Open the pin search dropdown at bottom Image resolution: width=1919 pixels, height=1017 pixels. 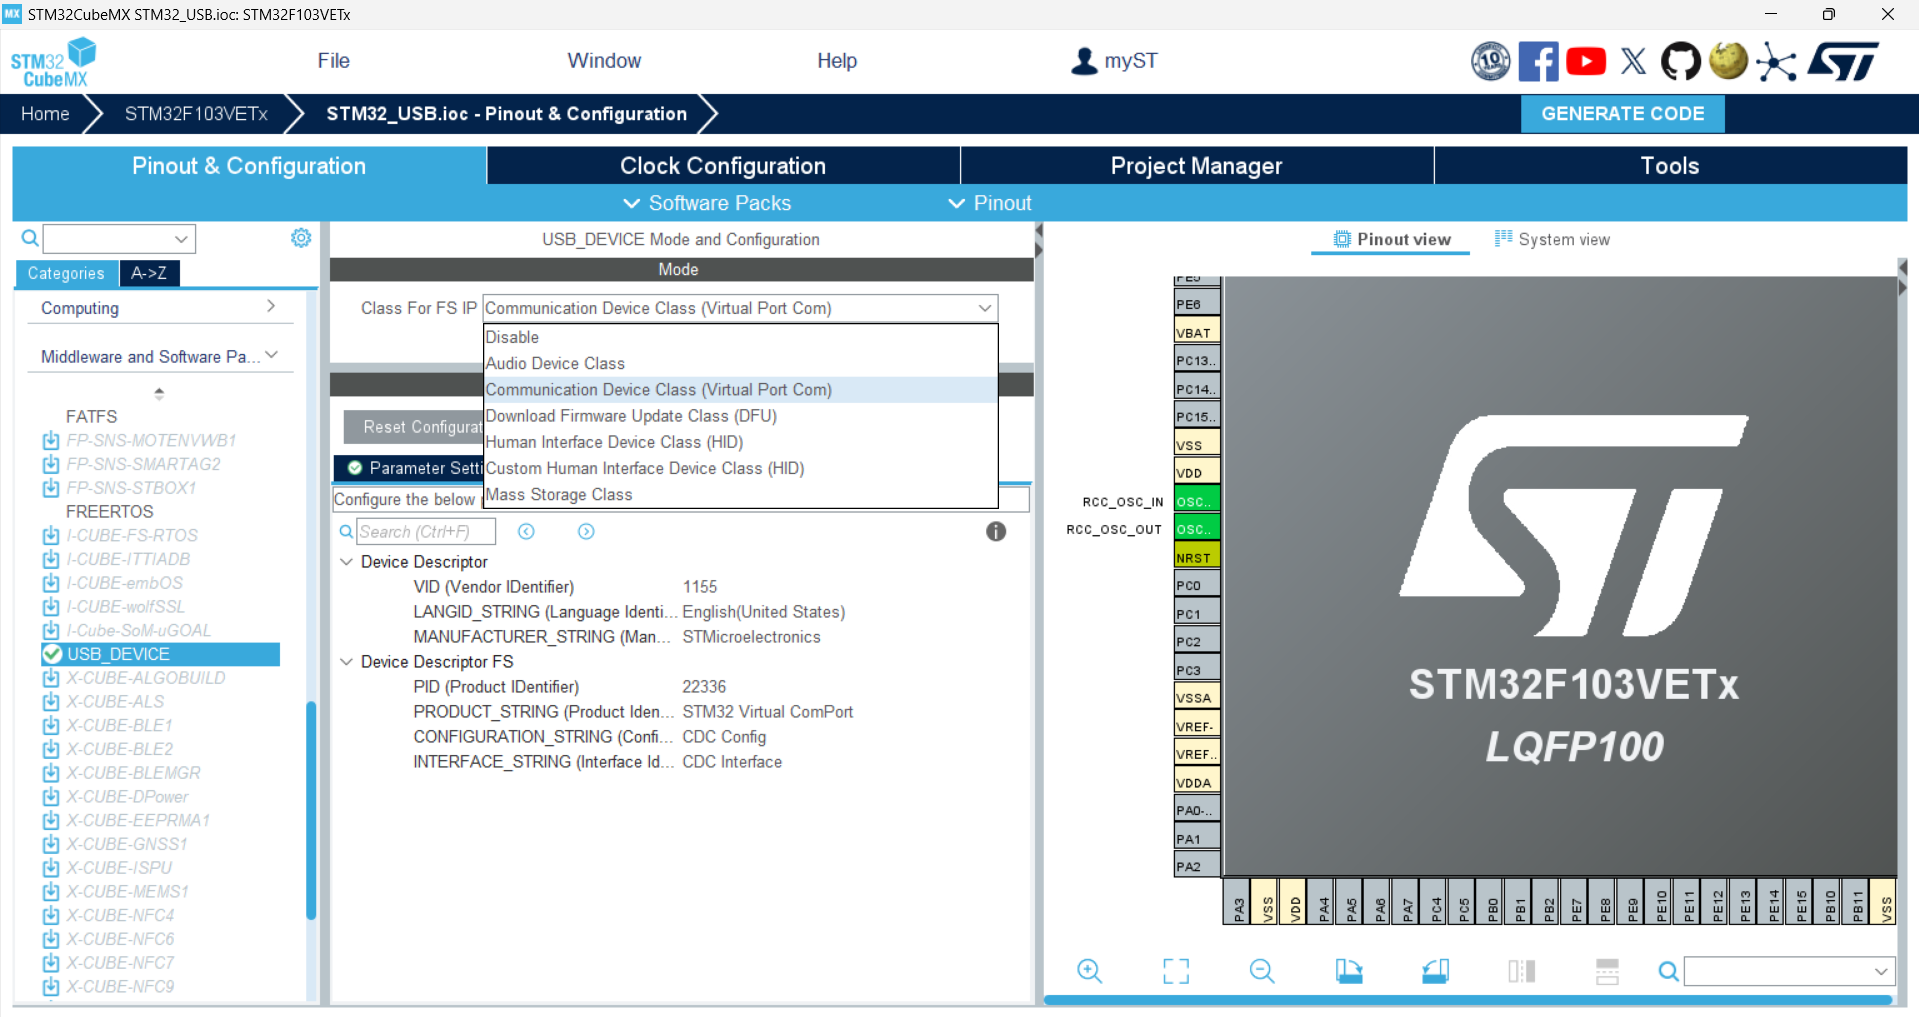1881,971
